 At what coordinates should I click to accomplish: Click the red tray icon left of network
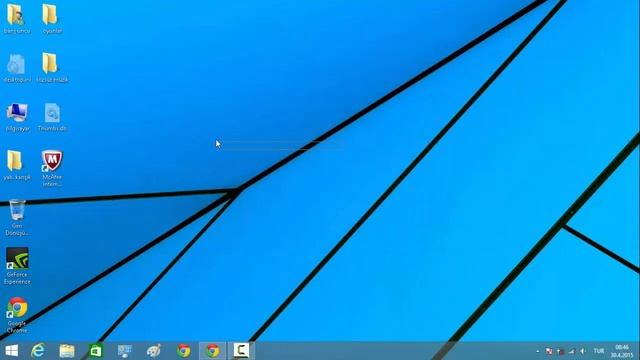561,351
